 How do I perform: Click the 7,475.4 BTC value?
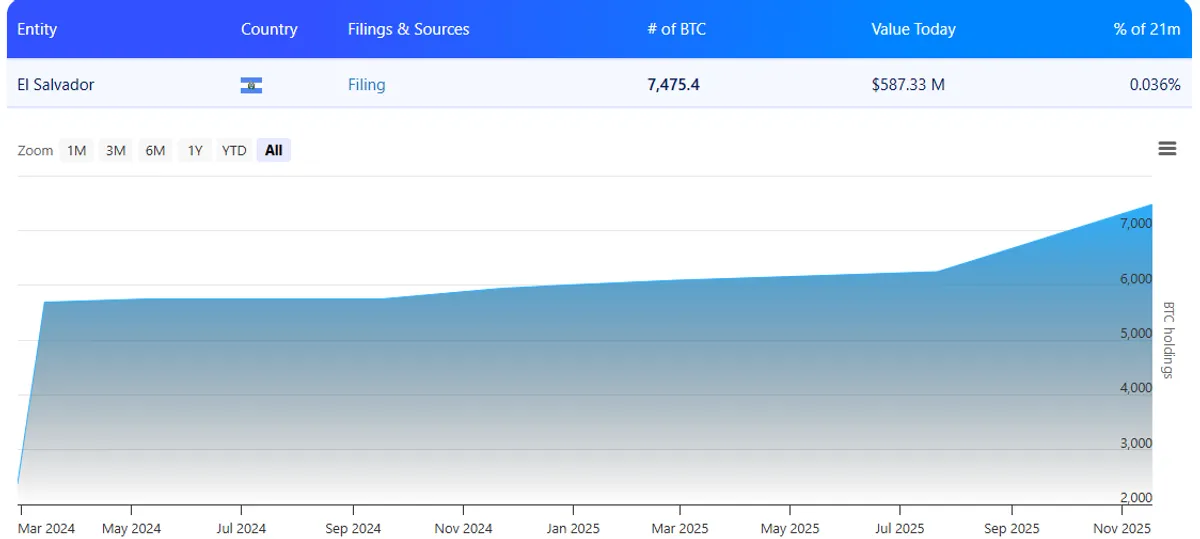pyautogui.click(x=674, y=85)
